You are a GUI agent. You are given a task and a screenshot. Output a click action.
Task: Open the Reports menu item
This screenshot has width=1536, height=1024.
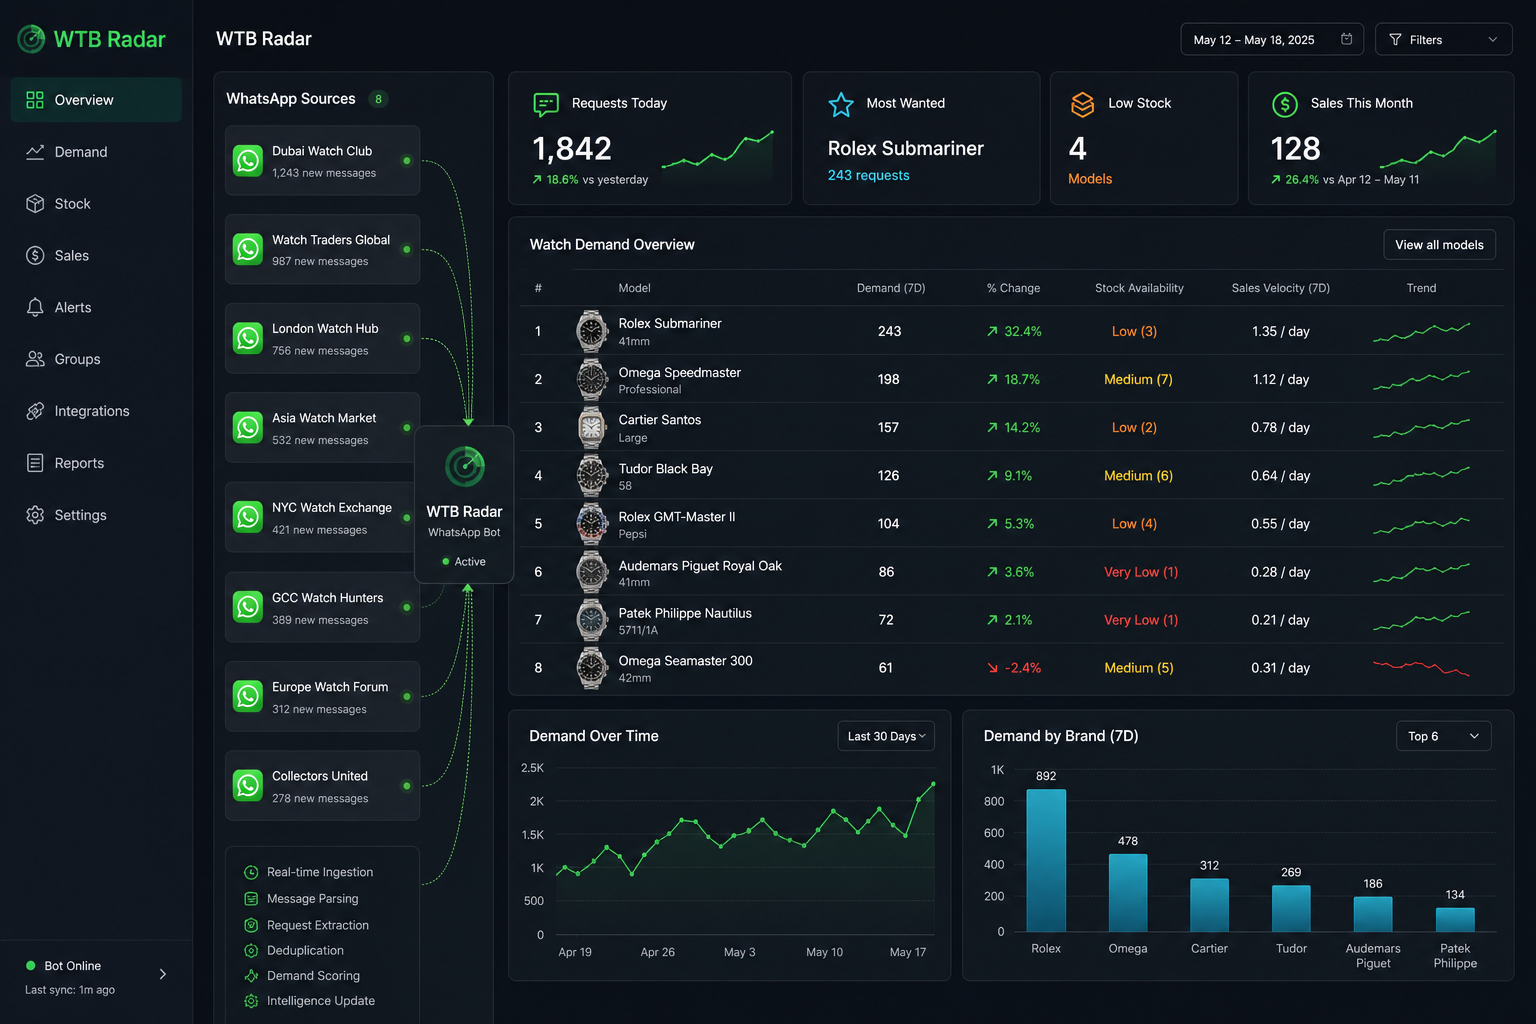[x=96, y=463]
